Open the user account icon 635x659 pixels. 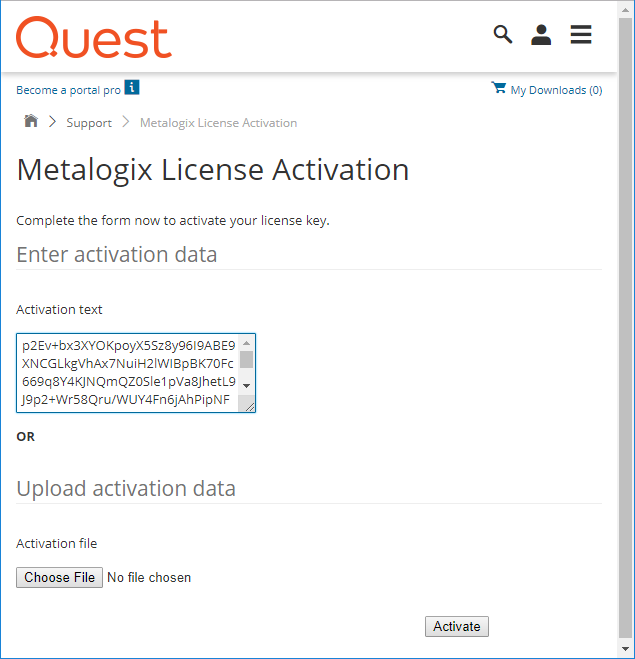[x=541, y=35]
